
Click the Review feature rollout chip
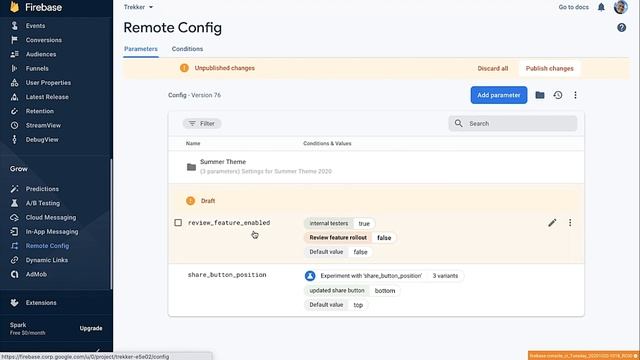coord(338,238)
